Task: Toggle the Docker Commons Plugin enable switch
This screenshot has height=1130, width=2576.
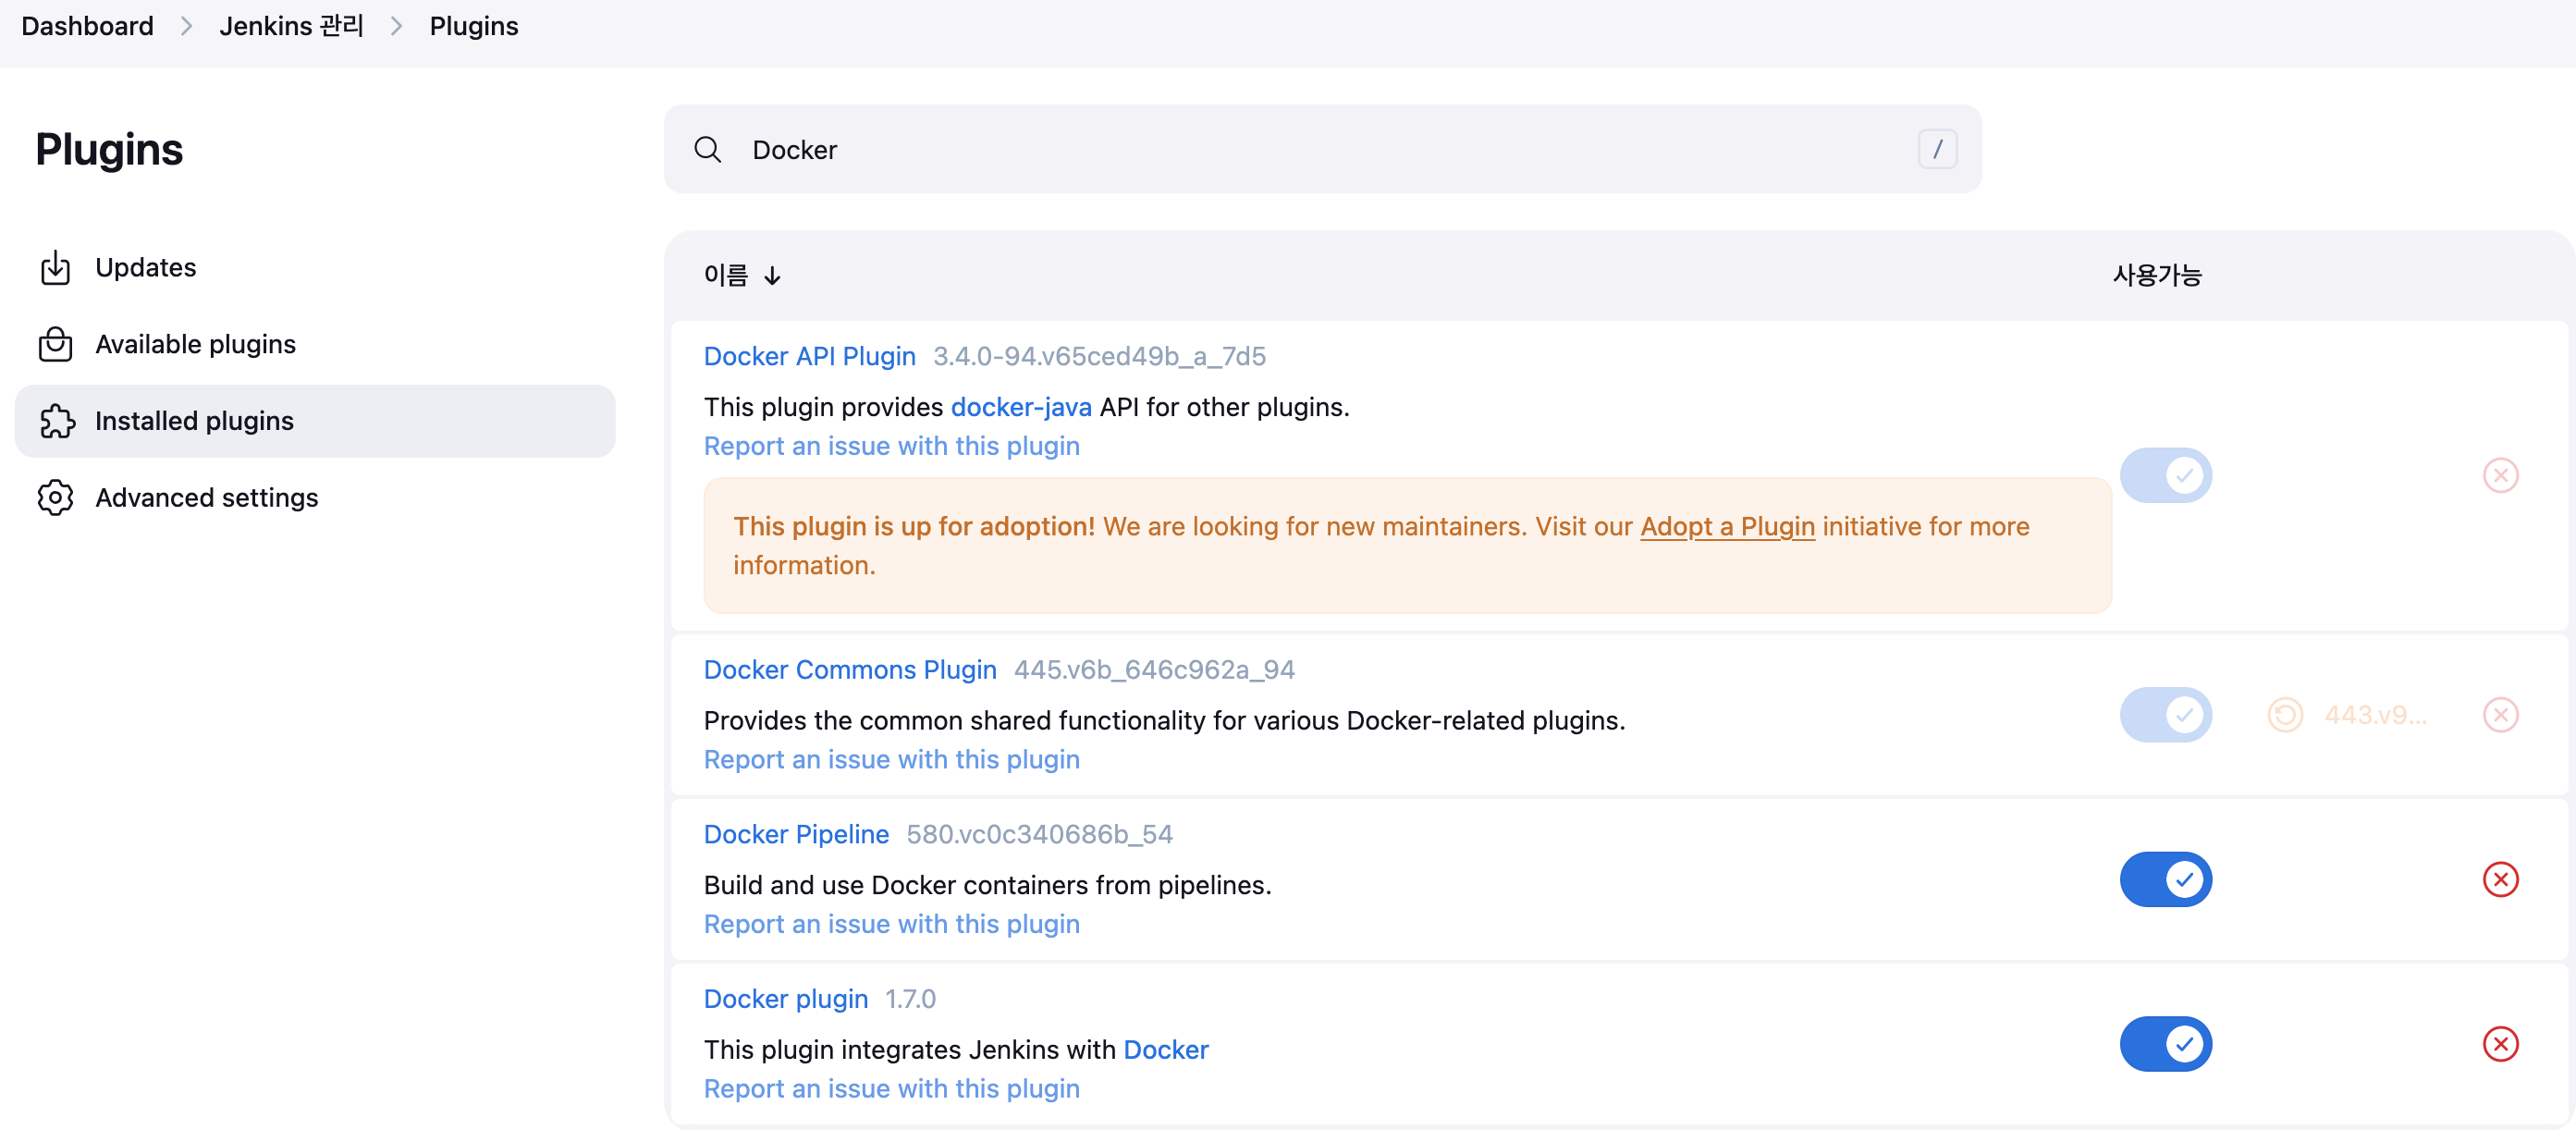Action: click(x=2165, y=715)
